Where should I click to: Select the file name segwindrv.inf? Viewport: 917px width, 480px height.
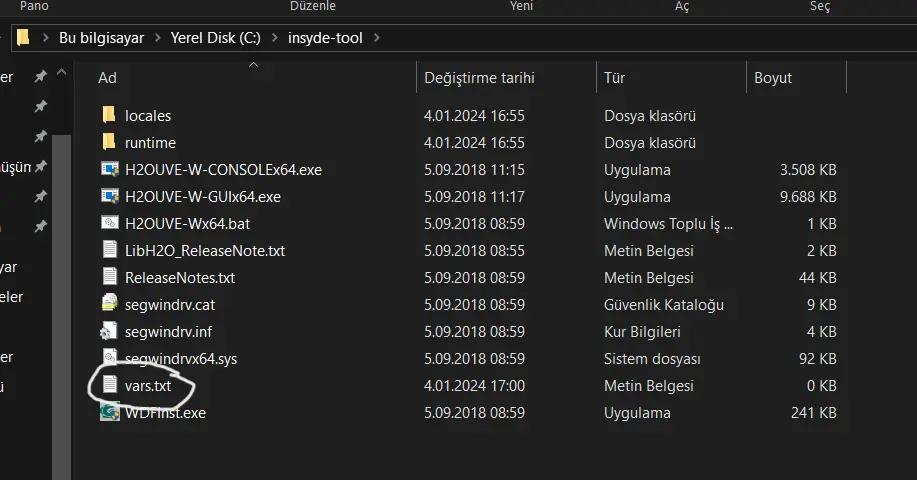(x=168, y=331)
